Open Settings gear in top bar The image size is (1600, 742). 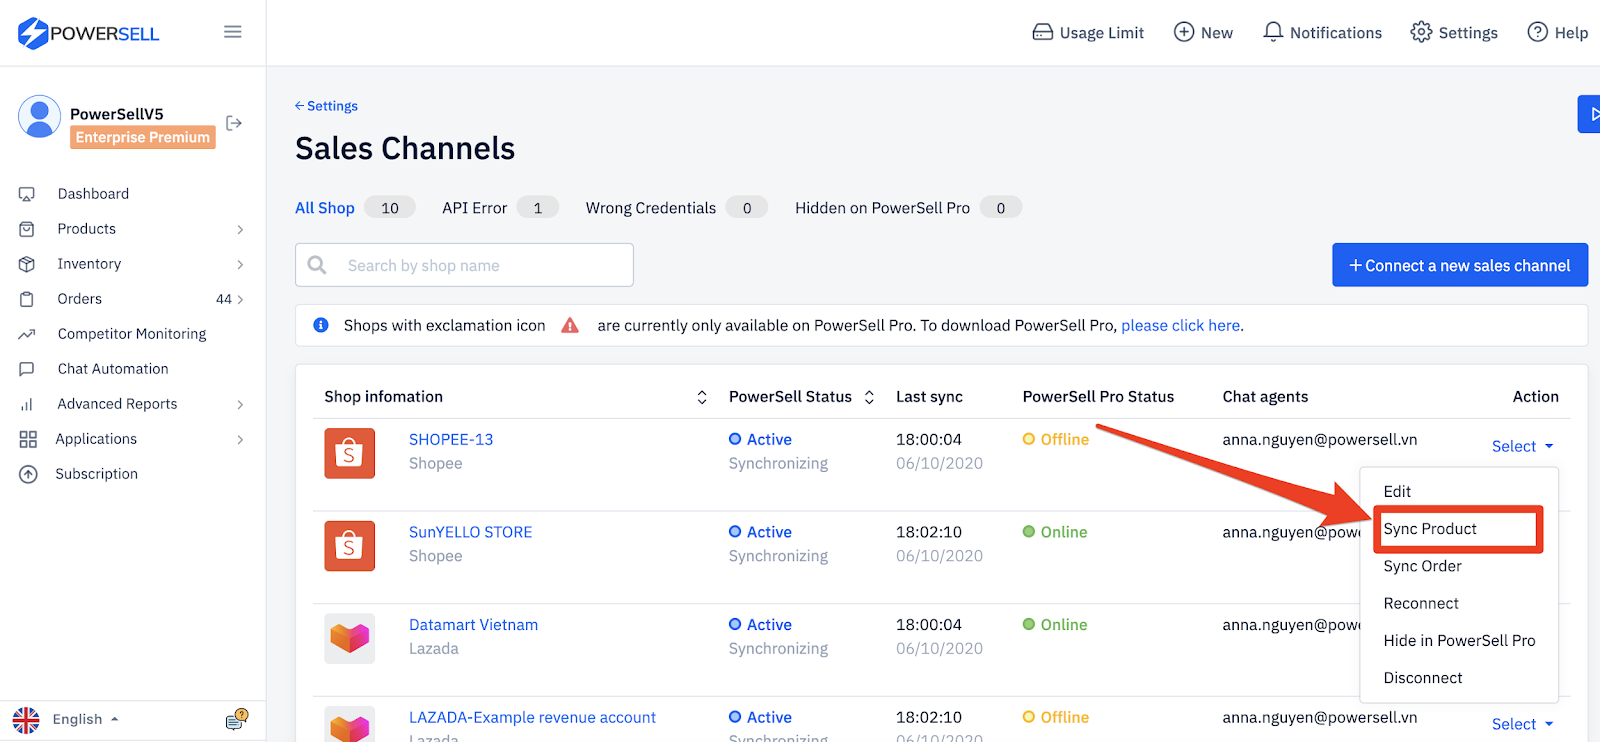(x=1454, y=33)
